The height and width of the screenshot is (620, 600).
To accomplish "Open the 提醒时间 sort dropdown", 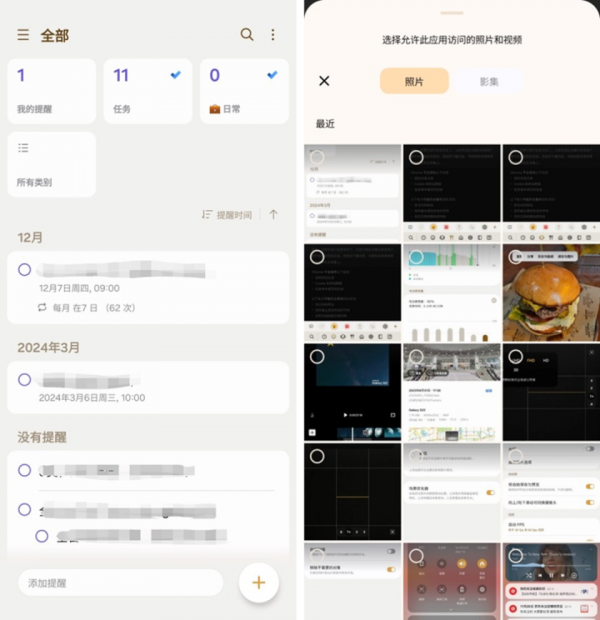I will pyautogui.click(x=227, y=215).
